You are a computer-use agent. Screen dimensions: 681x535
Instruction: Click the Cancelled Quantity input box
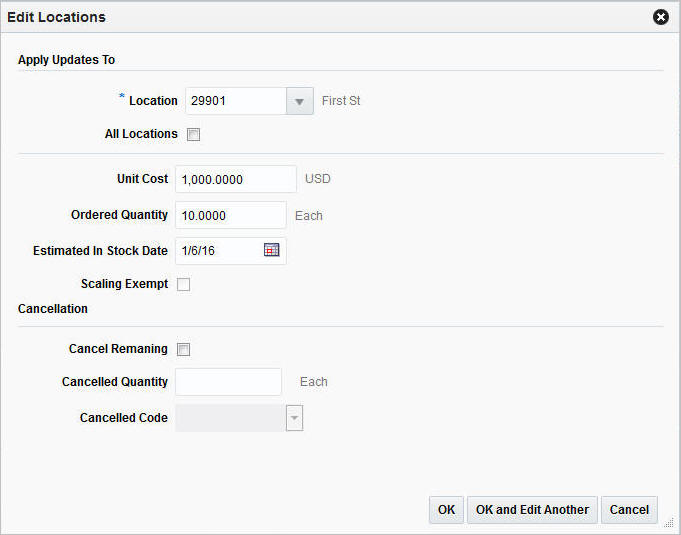point(228,382)
